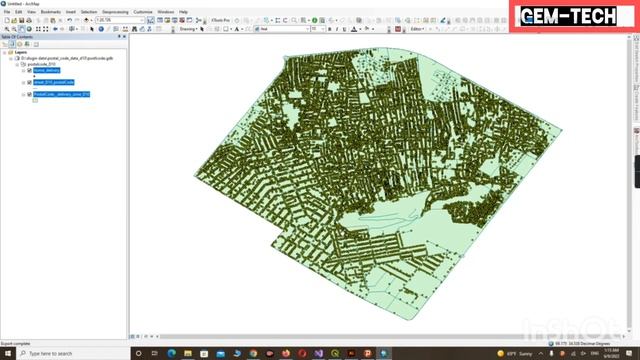The width and height of the screenshot is (640, 360).
Task: Uncheck the street_010_postalCode layer
Action: pyautogui.click(x=29, y=82)
